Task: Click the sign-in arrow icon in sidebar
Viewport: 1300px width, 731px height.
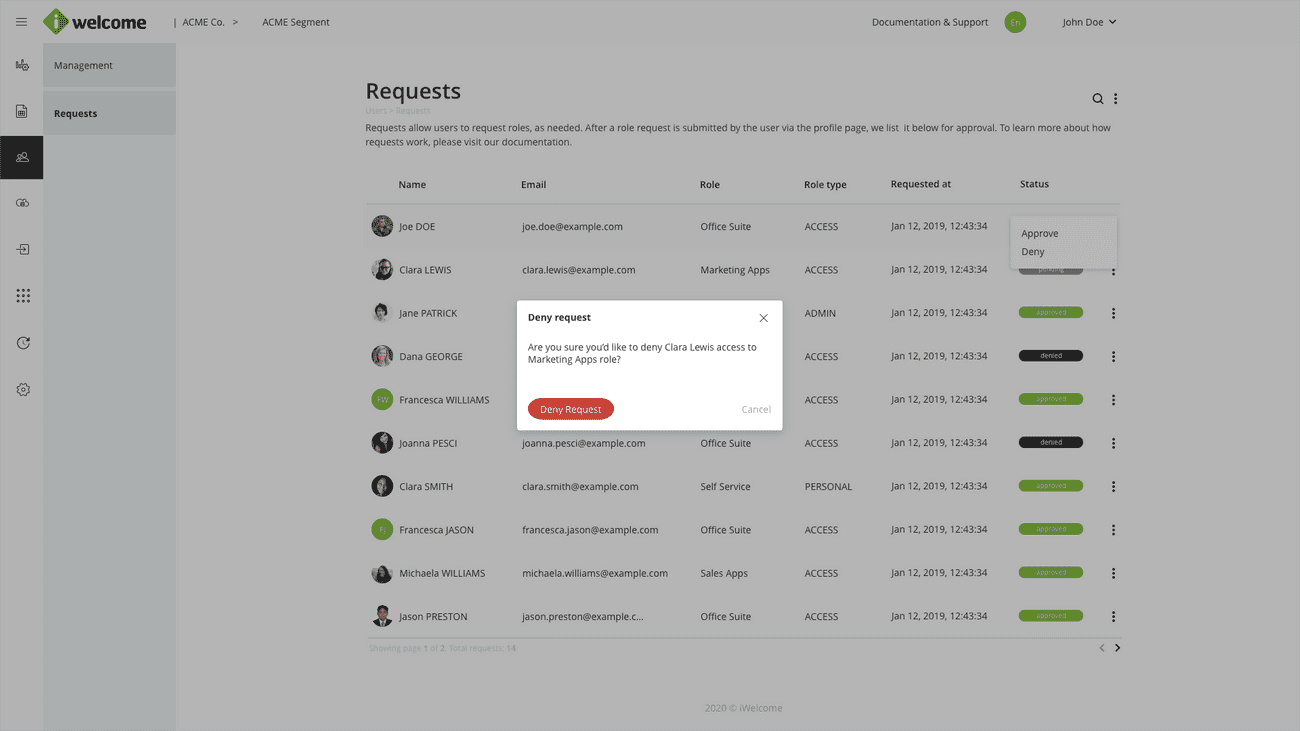Action: click(22, 249)
